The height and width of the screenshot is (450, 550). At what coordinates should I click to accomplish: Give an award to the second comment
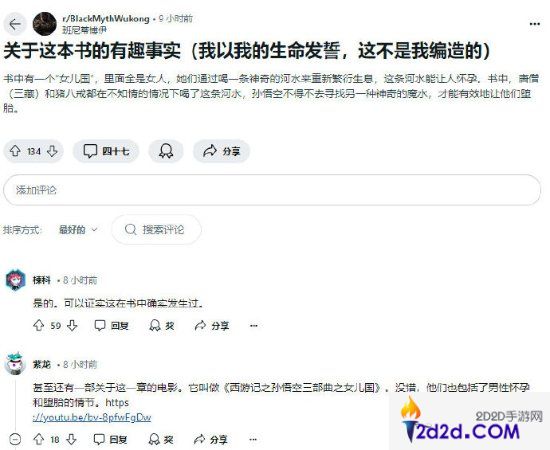[x=161, y=439]
